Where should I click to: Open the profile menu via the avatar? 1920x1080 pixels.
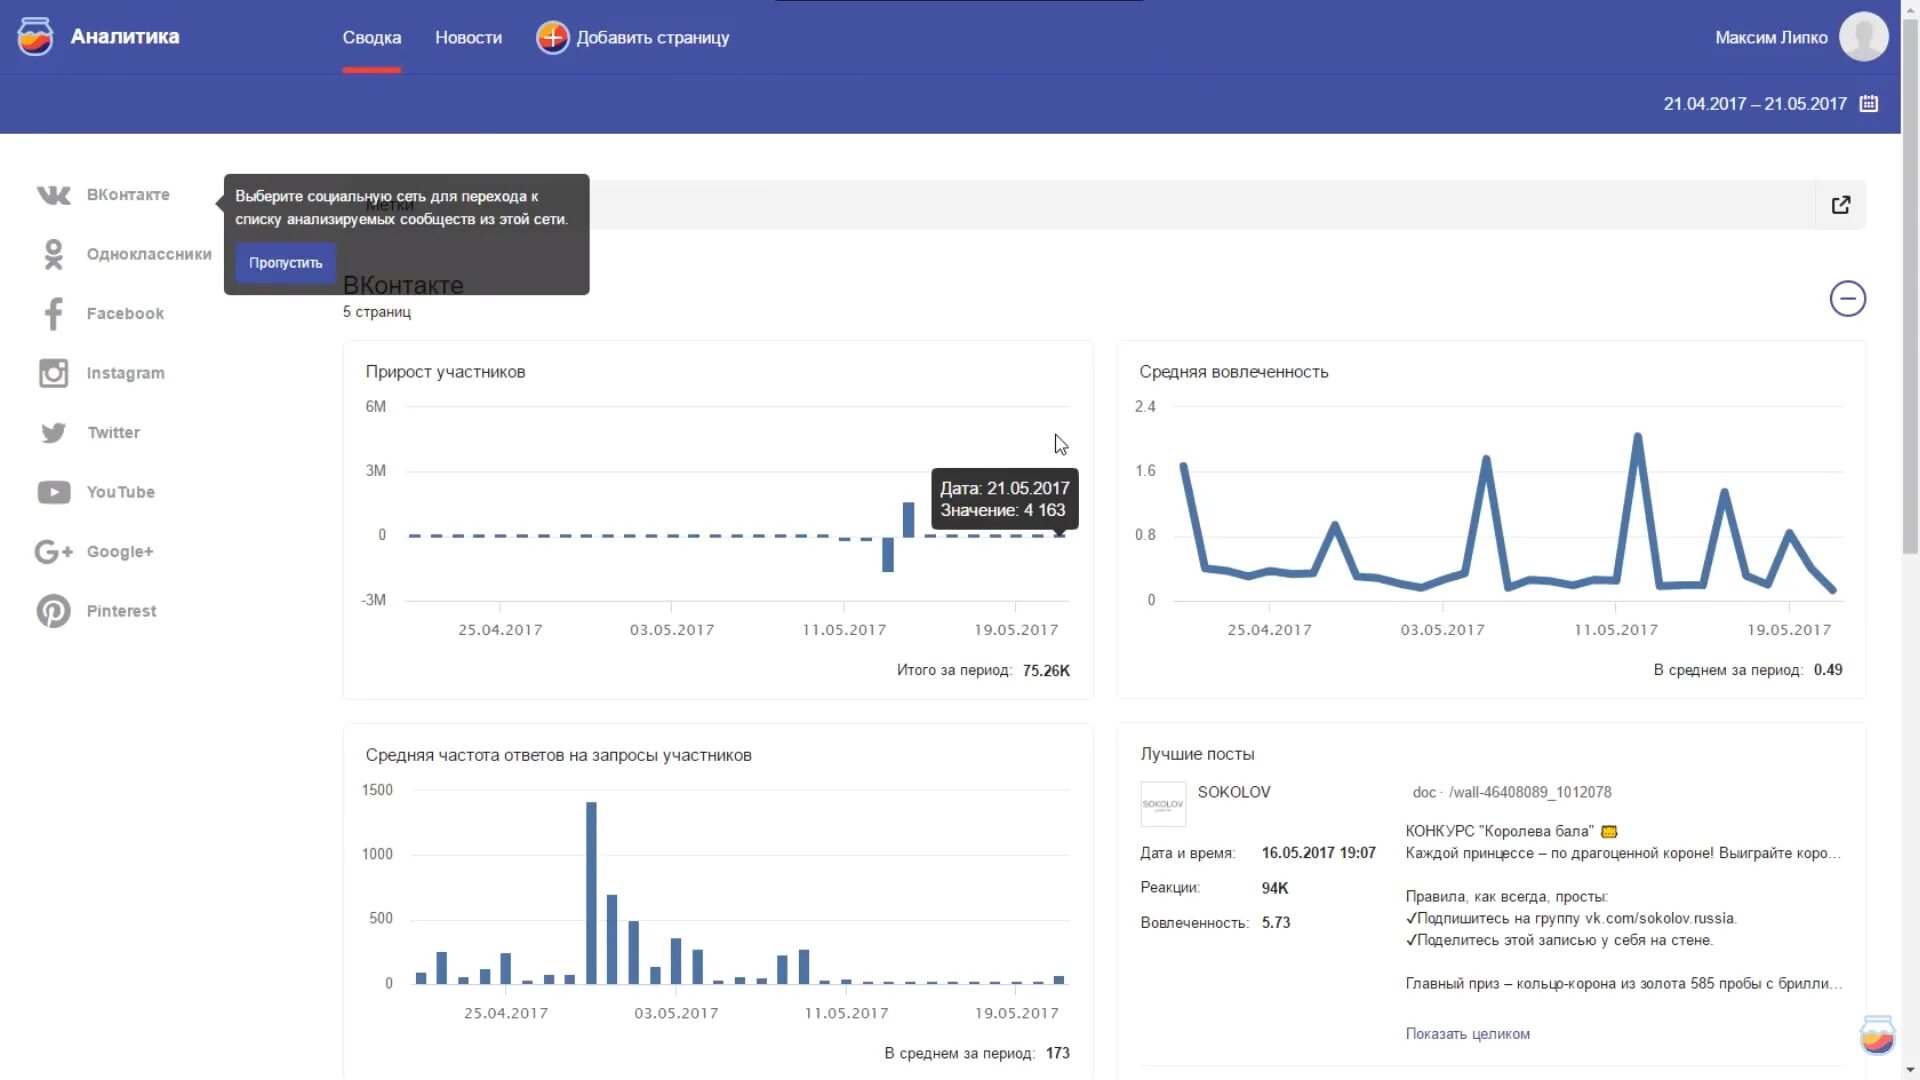[x=1863, y=36]
